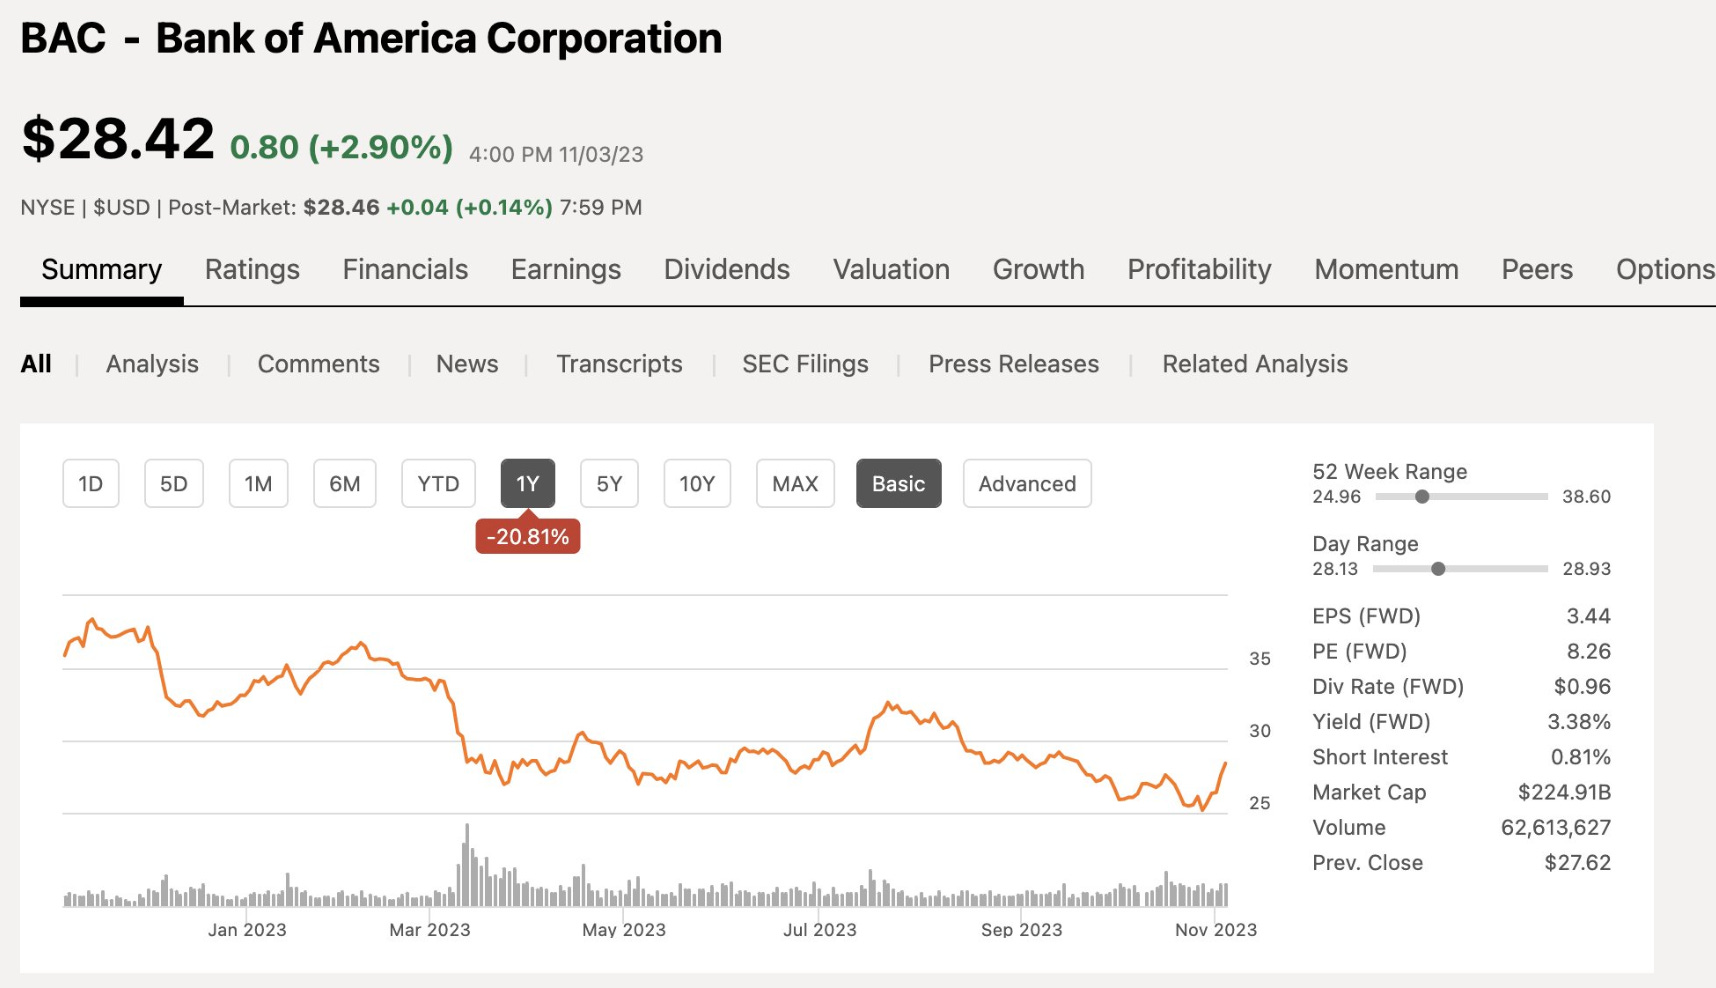The width and height of the screenshot is (1716, 988).
Task: Open the Dividends tab
Action: point(727,270)
